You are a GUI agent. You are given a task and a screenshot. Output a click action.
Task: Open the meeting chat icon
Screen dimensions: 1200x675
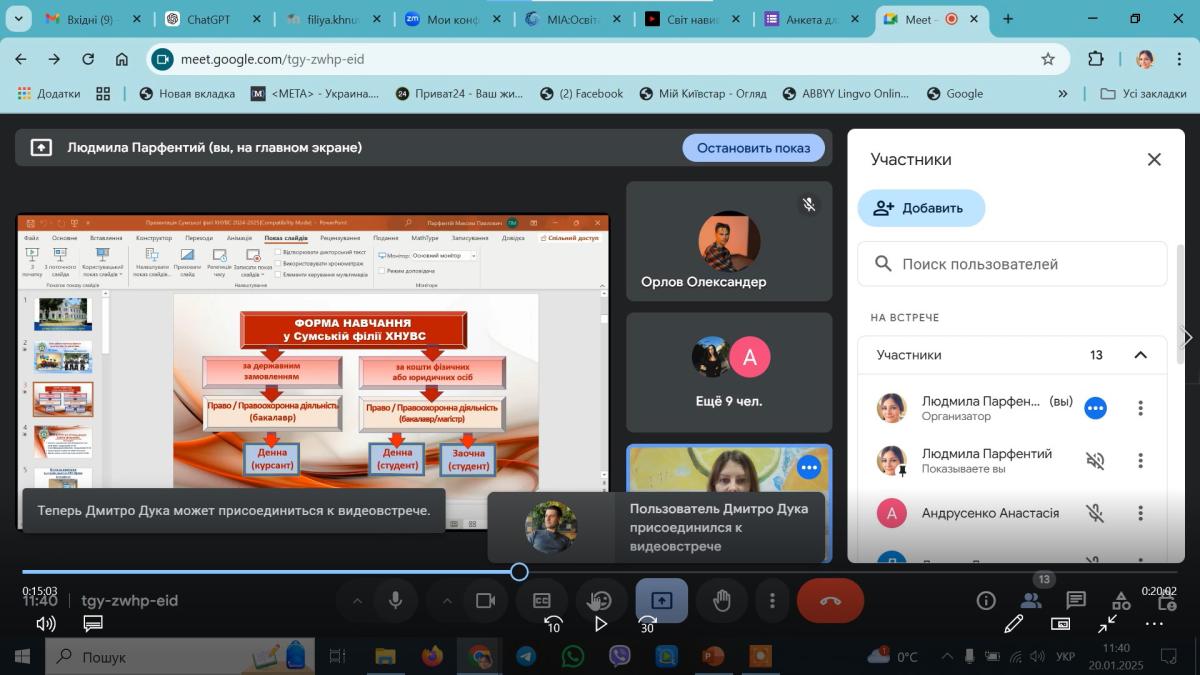coord(1076,600)
